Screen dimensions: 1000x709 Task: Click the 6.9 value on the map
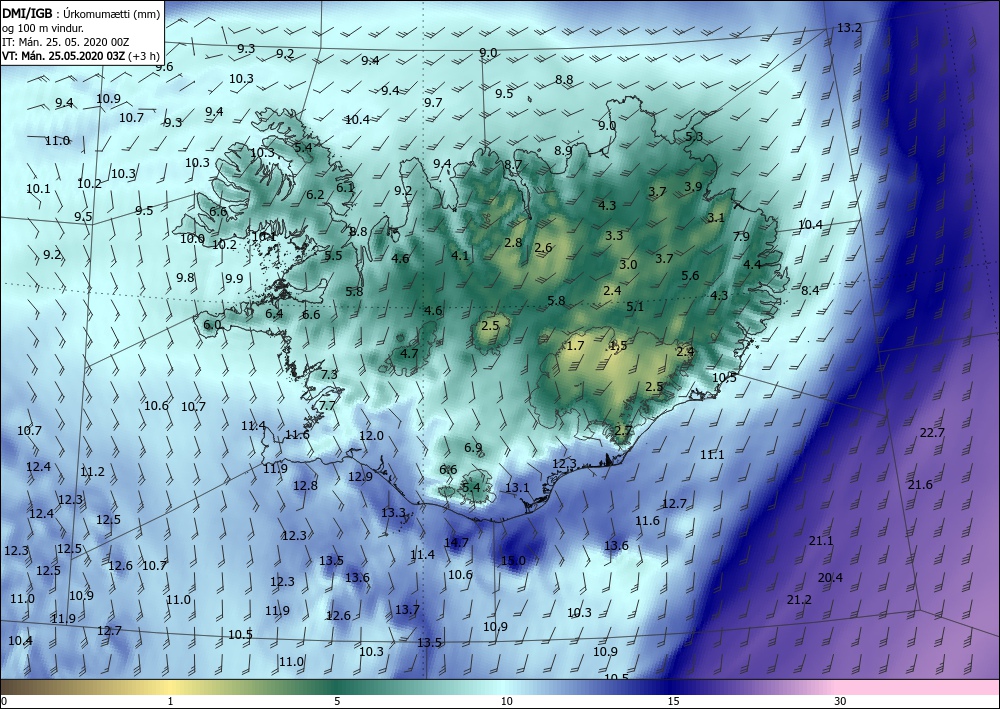pos(473,448)
